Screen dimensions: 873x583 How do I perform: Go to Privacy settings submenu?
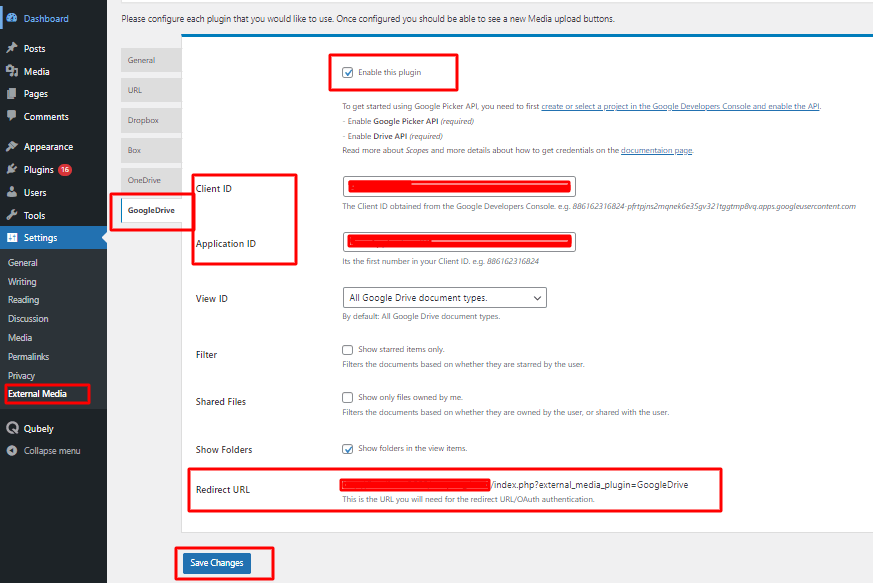[22, 375]
